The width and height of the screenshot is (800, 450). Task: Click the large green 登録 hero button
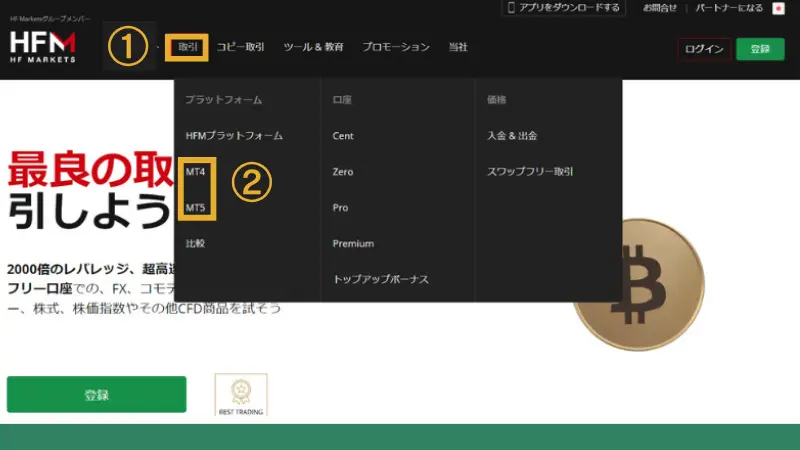tap(96, 394)
